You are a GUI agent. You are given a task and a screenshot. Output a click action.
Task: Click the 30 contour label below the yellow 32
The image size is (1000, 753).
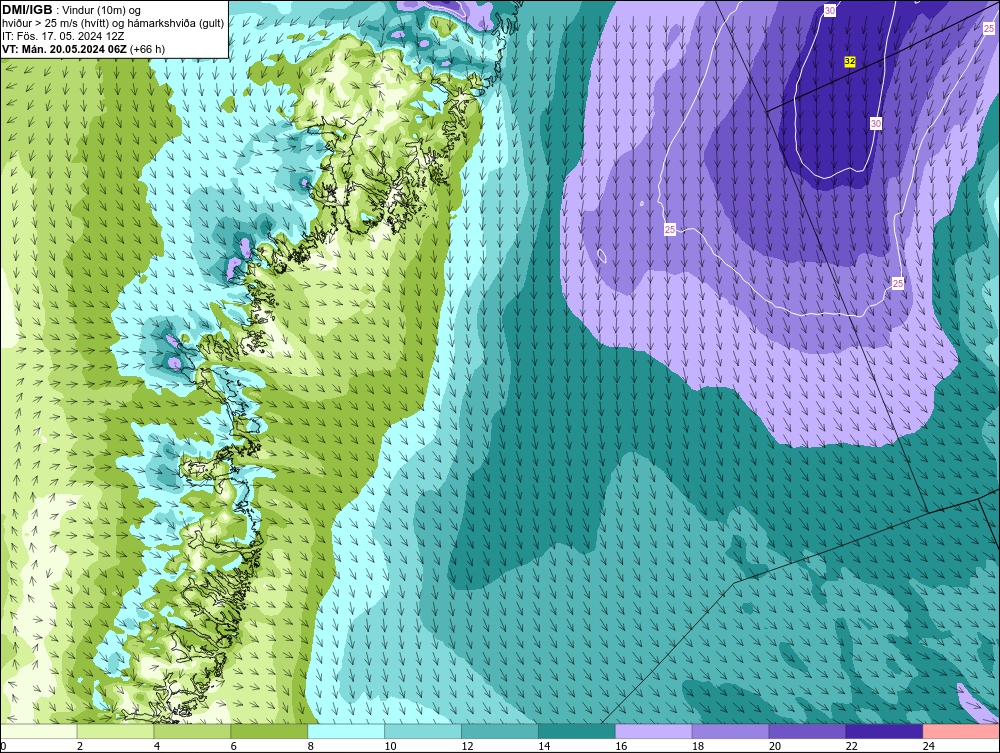coord(876,123)
